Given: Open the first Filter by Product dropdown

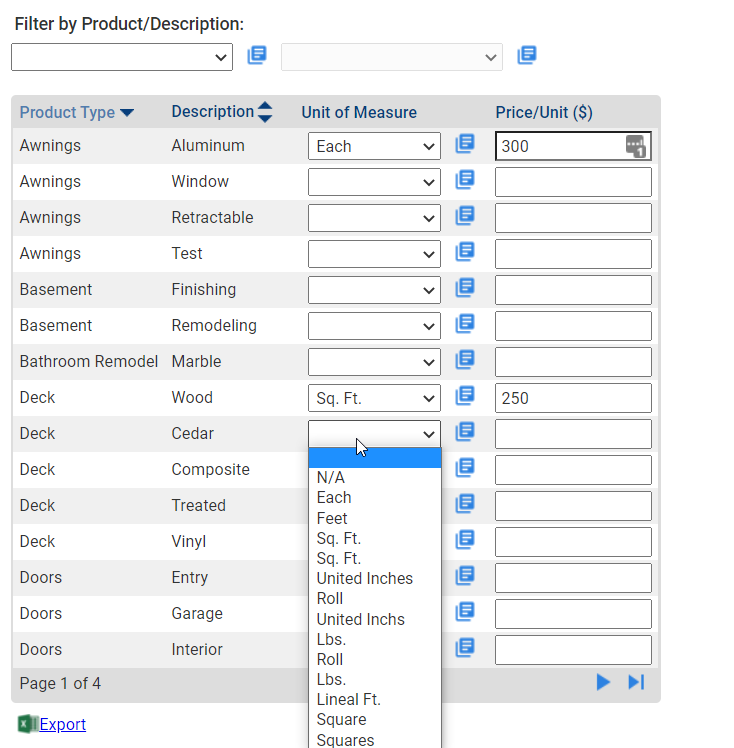Looking at the screenshot, I should [x=122, y=57].
